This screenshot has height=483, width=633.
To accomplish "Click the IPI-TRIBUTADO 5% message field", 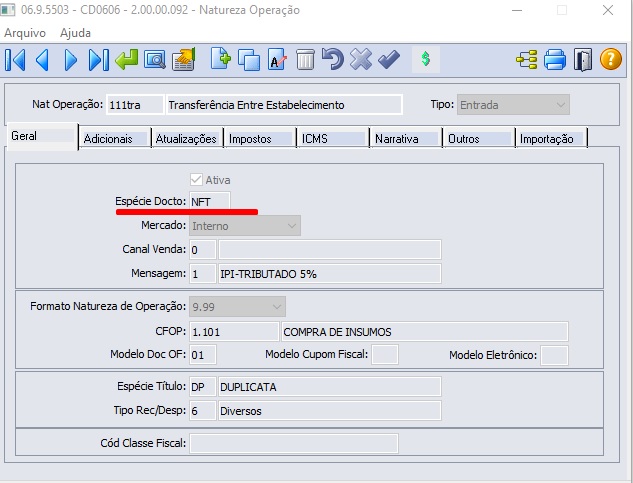I will (329, 274).
